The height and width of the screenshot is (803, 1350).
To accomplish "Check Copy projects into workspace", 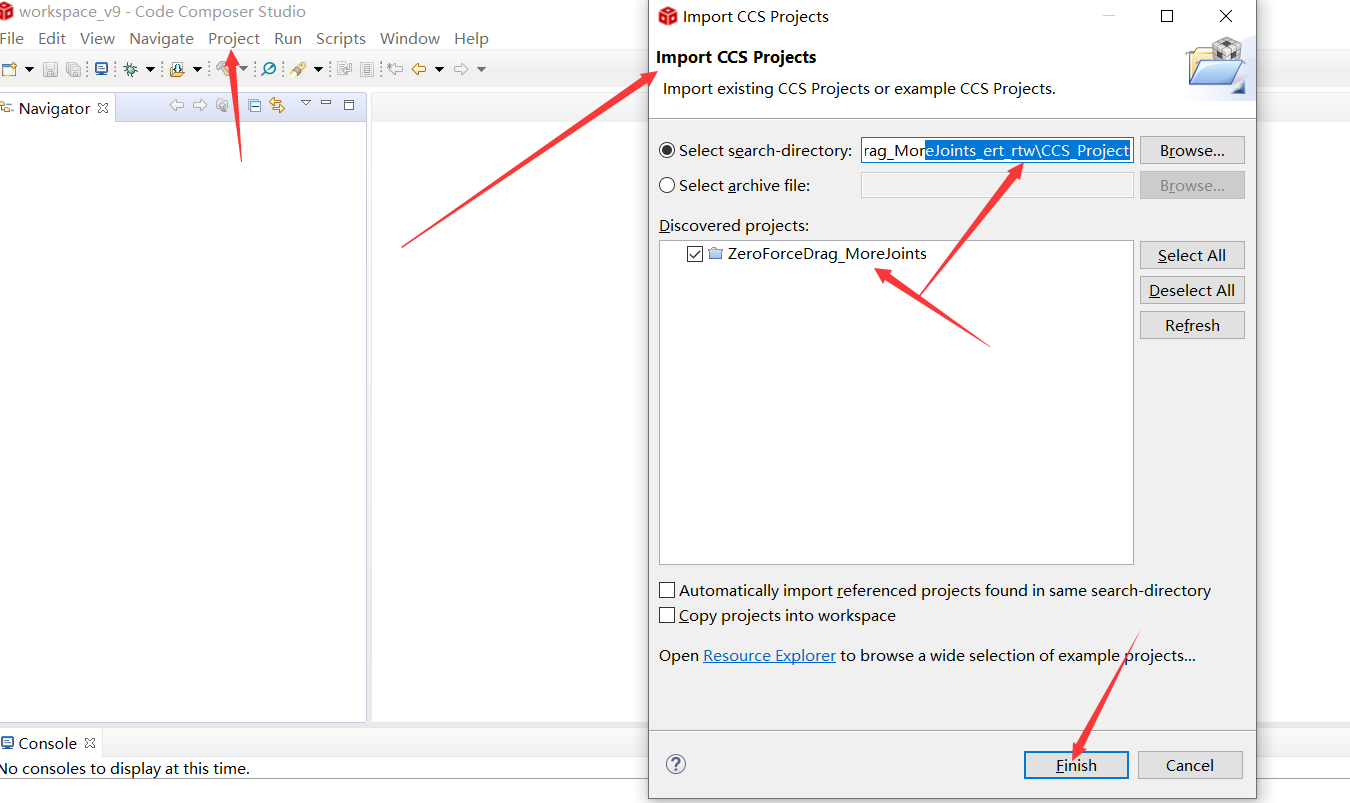I will [x=667, y=615].
